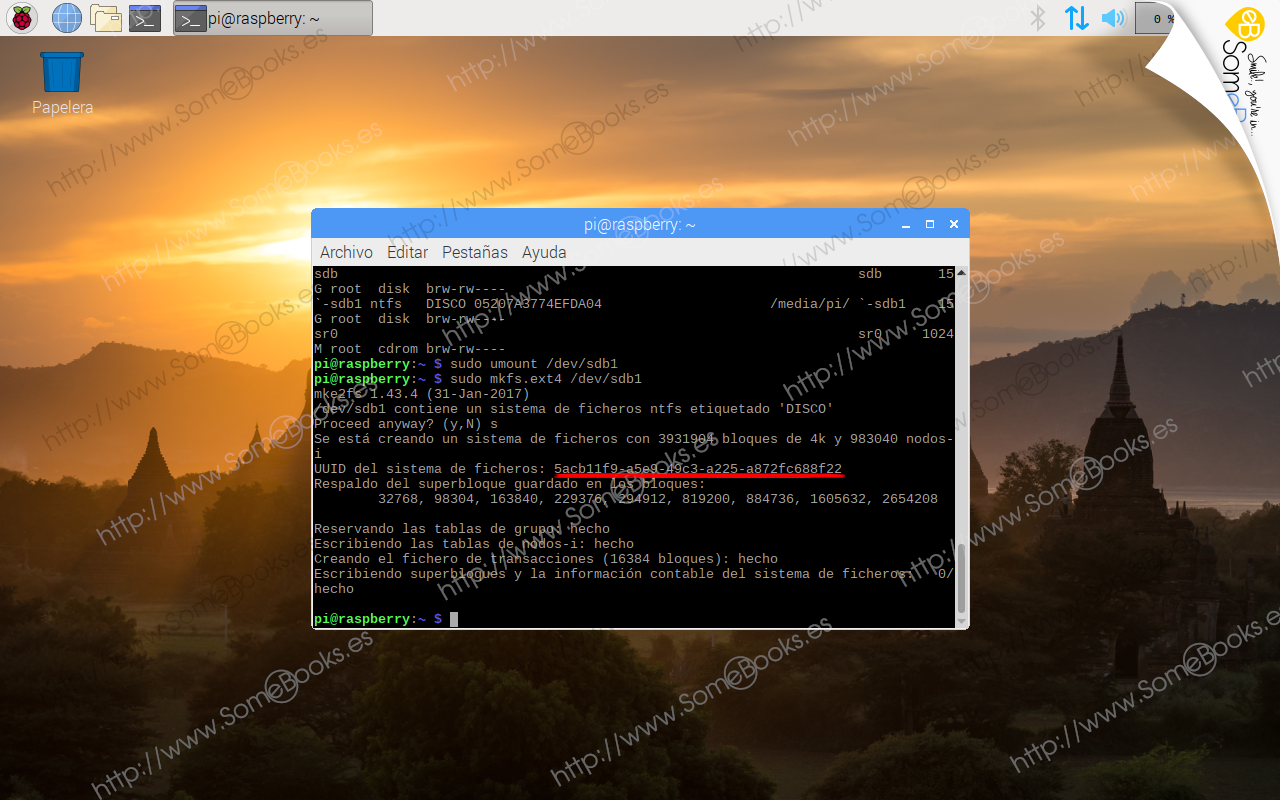The height and width of the screenshot is (800, 1280).
Task: Open the Archivo menu
Action: tap(346, 252)
